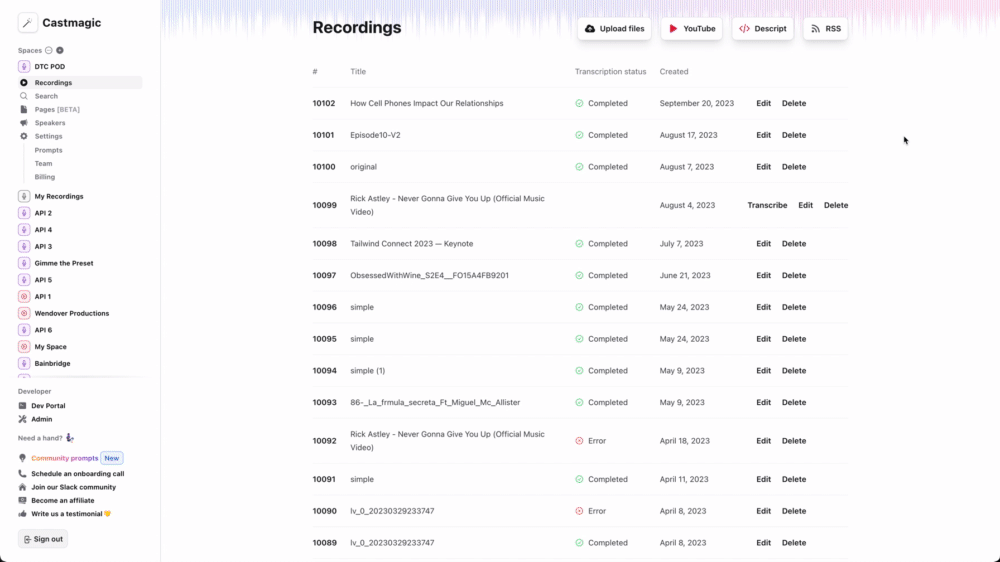Image resolution: width=1000 pixels, height=562 pixels.
Task: Open the Recordings menu item
Action: pos(53,83)
